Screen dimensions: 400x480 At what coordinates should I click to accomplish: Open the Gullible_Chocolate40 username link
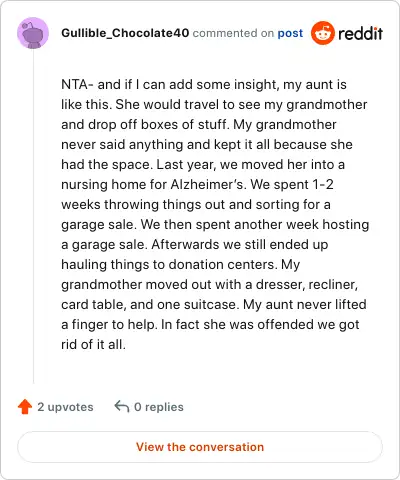click(125, 33)
